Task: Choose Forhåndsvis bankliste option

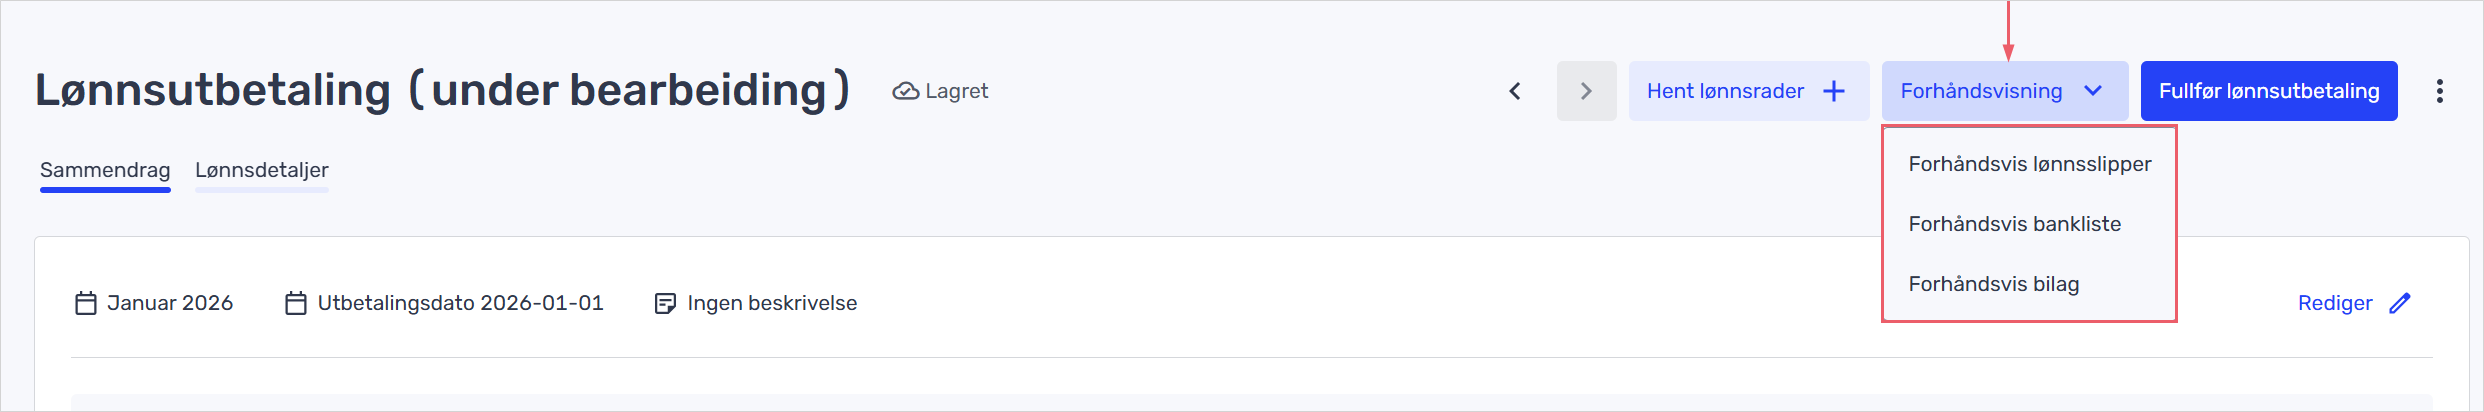Action: point(2014,224)
